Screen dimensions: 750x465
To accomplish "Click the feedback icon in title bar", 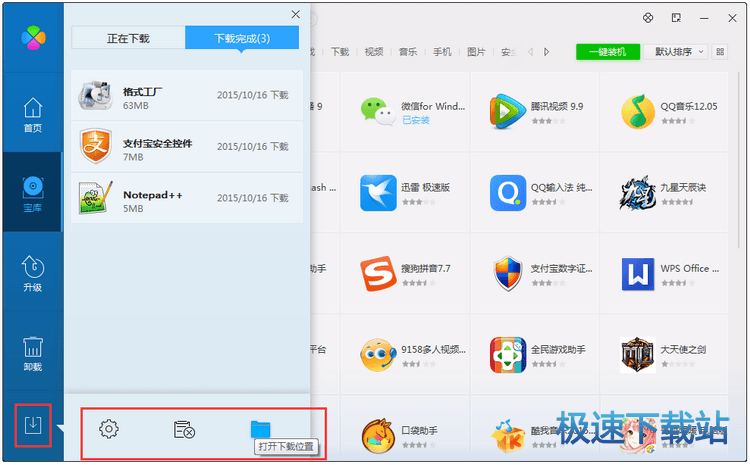I will click(x=676, y=18).
